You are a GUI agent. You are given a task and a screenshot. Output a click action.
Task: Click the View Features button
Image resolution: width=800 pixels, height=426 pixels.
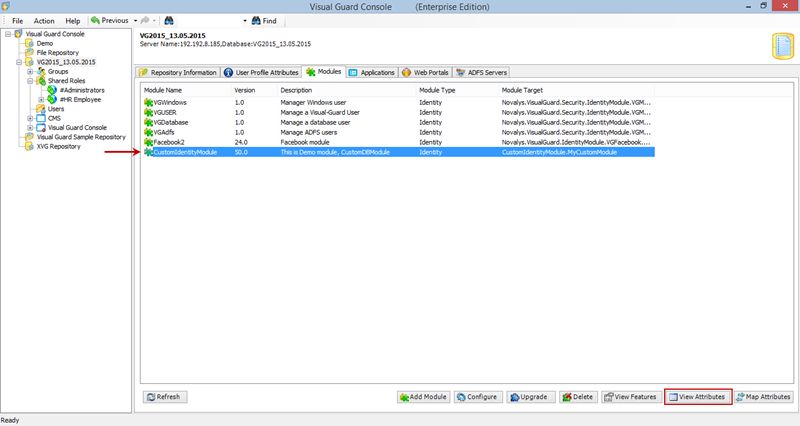[631, 397]
